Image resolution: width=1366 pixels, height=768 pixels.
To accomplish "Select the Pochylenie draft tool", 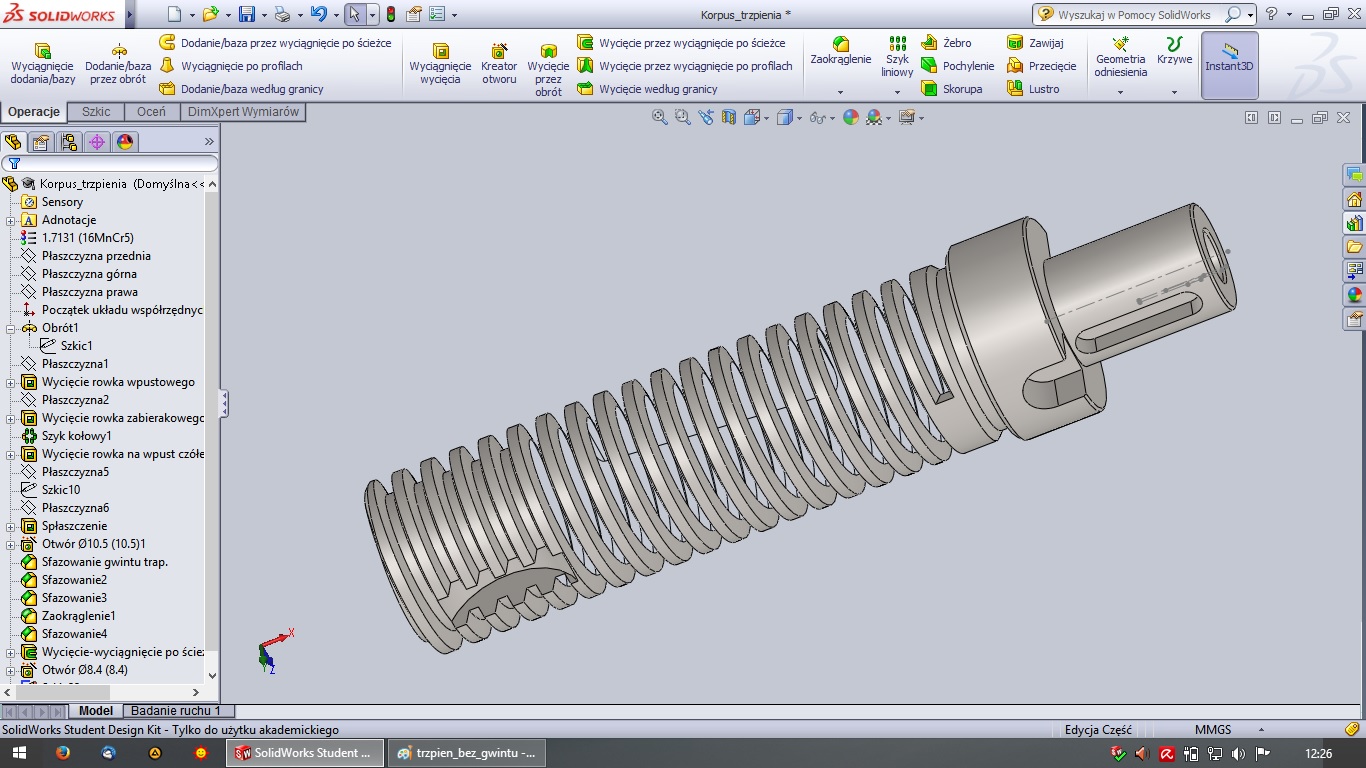I will (957, 66).
